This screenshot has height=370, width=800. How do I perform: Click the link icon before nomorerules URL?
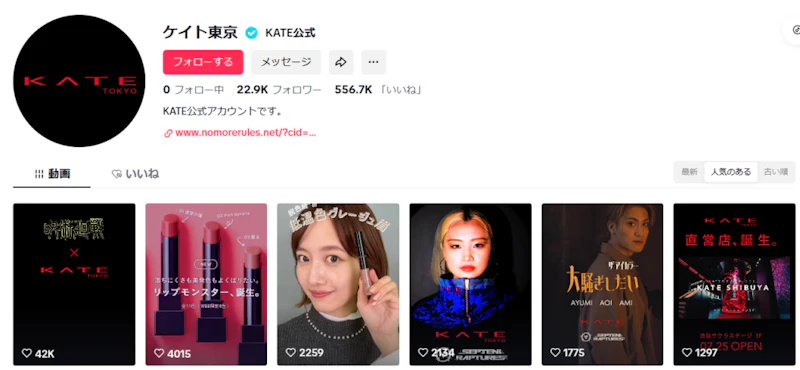point(168,133)
